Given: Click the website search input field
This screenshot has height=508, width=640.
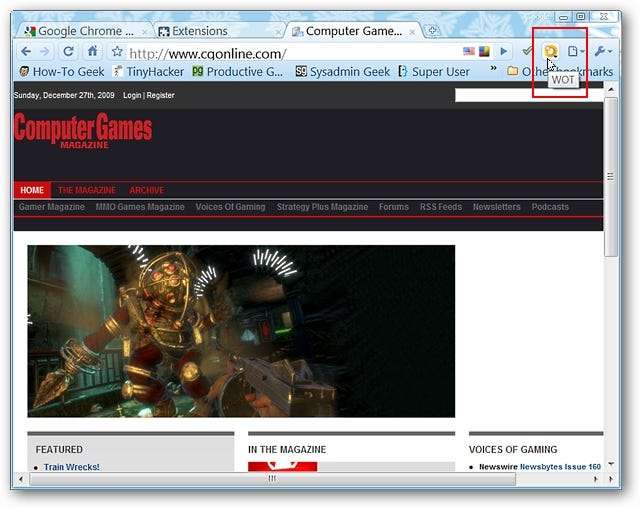Looking at the screenshot, I should tap(527, 96).
